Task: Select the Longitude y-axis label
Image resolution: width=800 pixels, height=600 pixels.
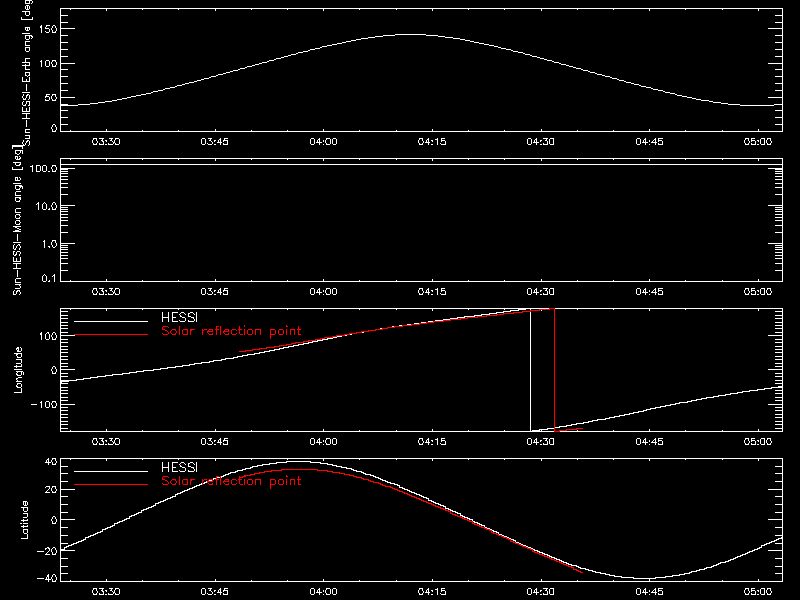Action: [x=18, y=370]
